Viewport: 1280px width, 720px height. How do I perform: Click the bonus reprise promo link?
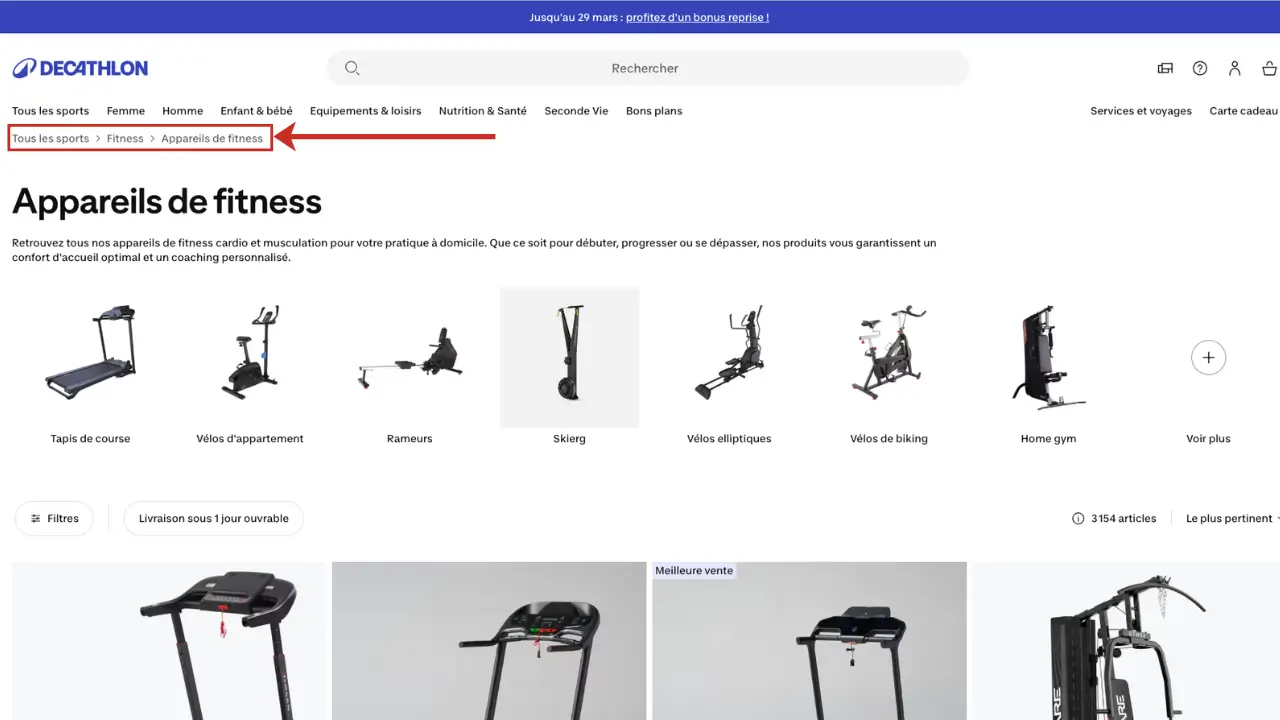pos(697,17)
